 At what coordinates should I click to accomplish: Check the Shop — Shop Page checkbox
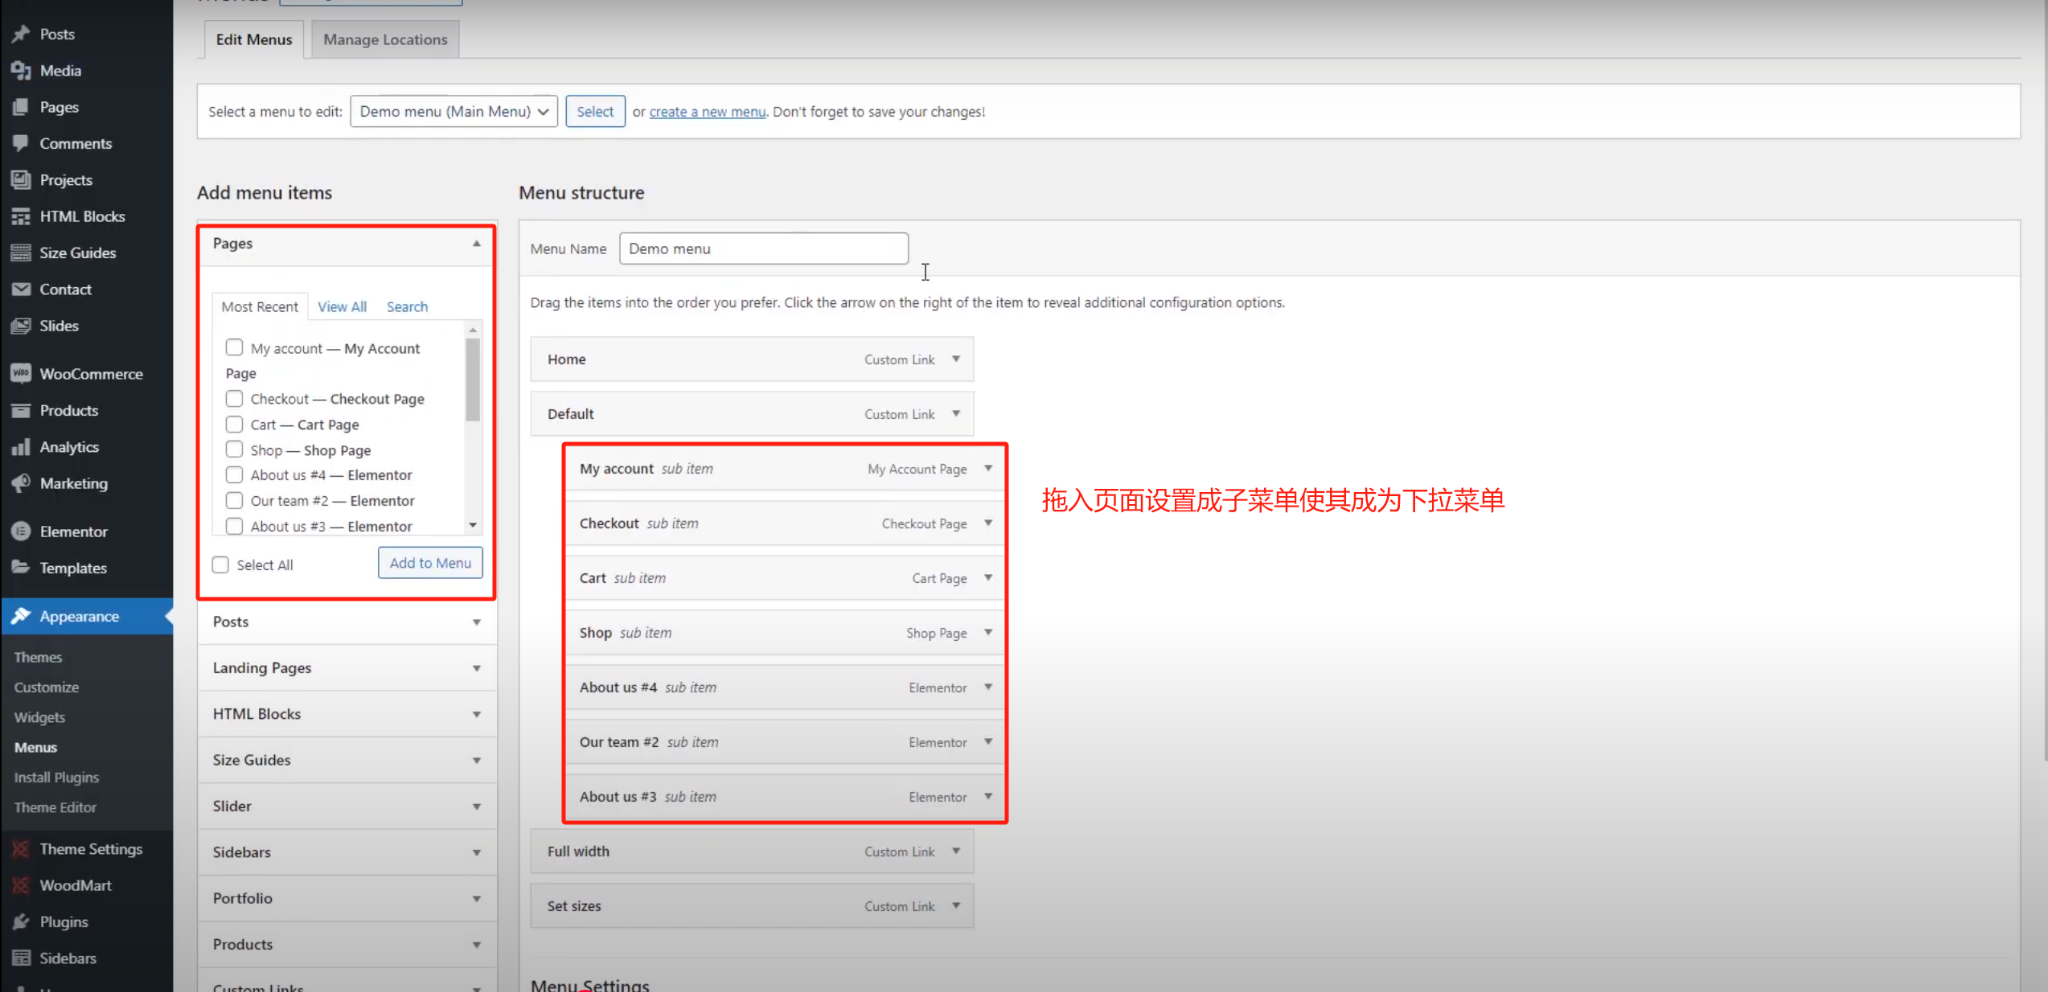coord(234,450)
